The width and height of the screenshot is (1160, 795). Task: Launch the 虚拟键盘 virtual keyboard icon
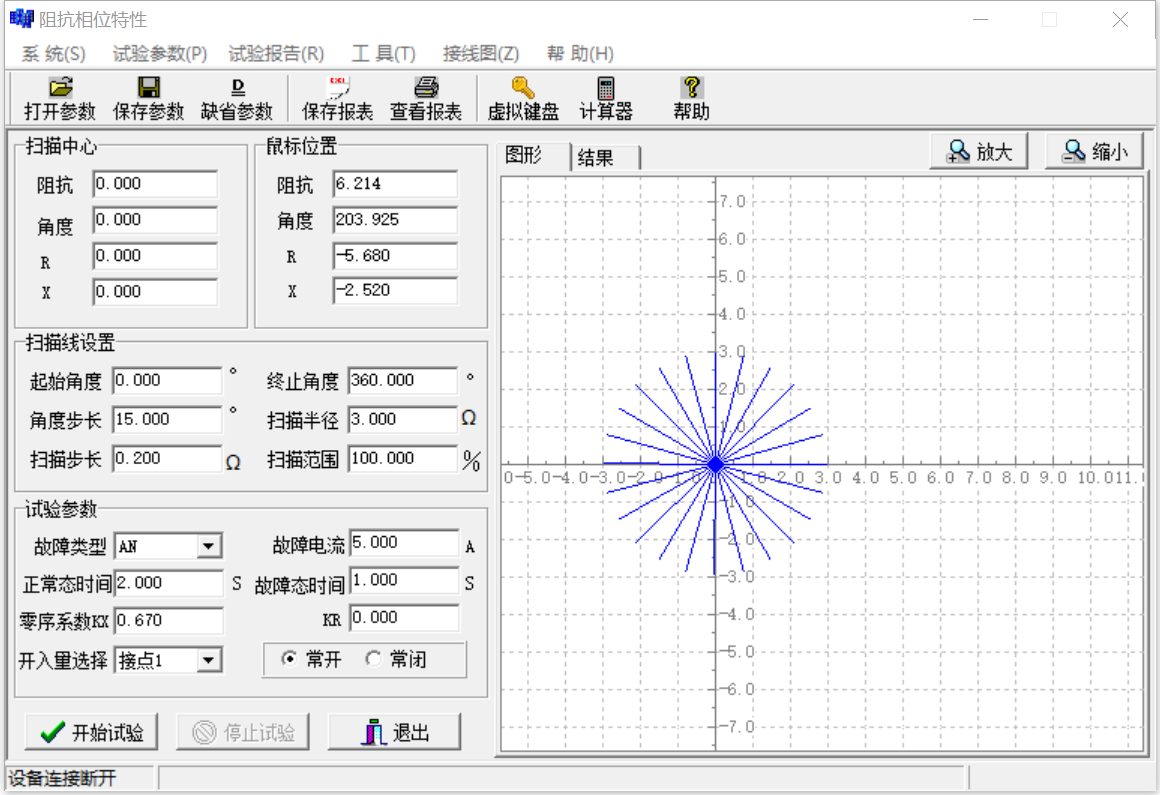[x=522, y=89]
